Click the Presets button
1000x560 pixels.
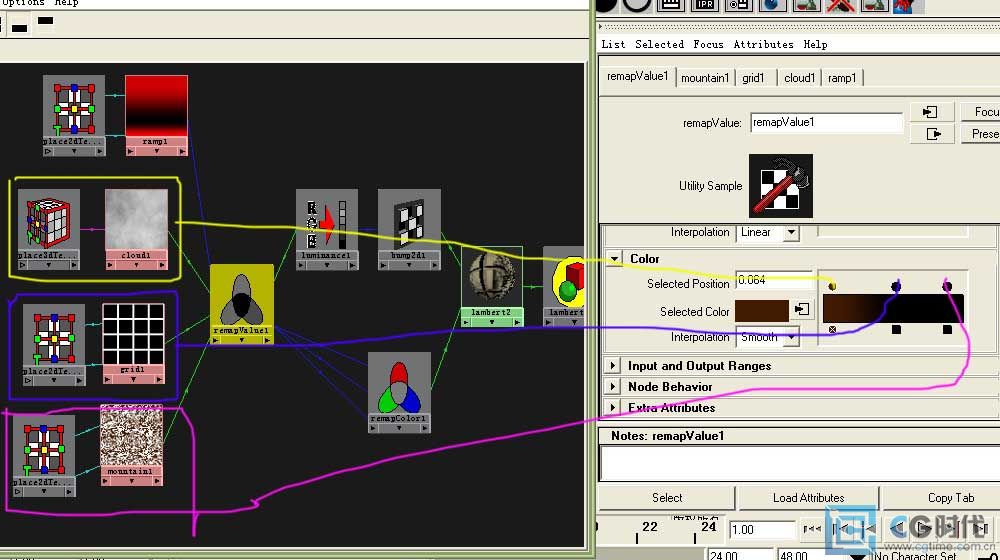(980, 134)
